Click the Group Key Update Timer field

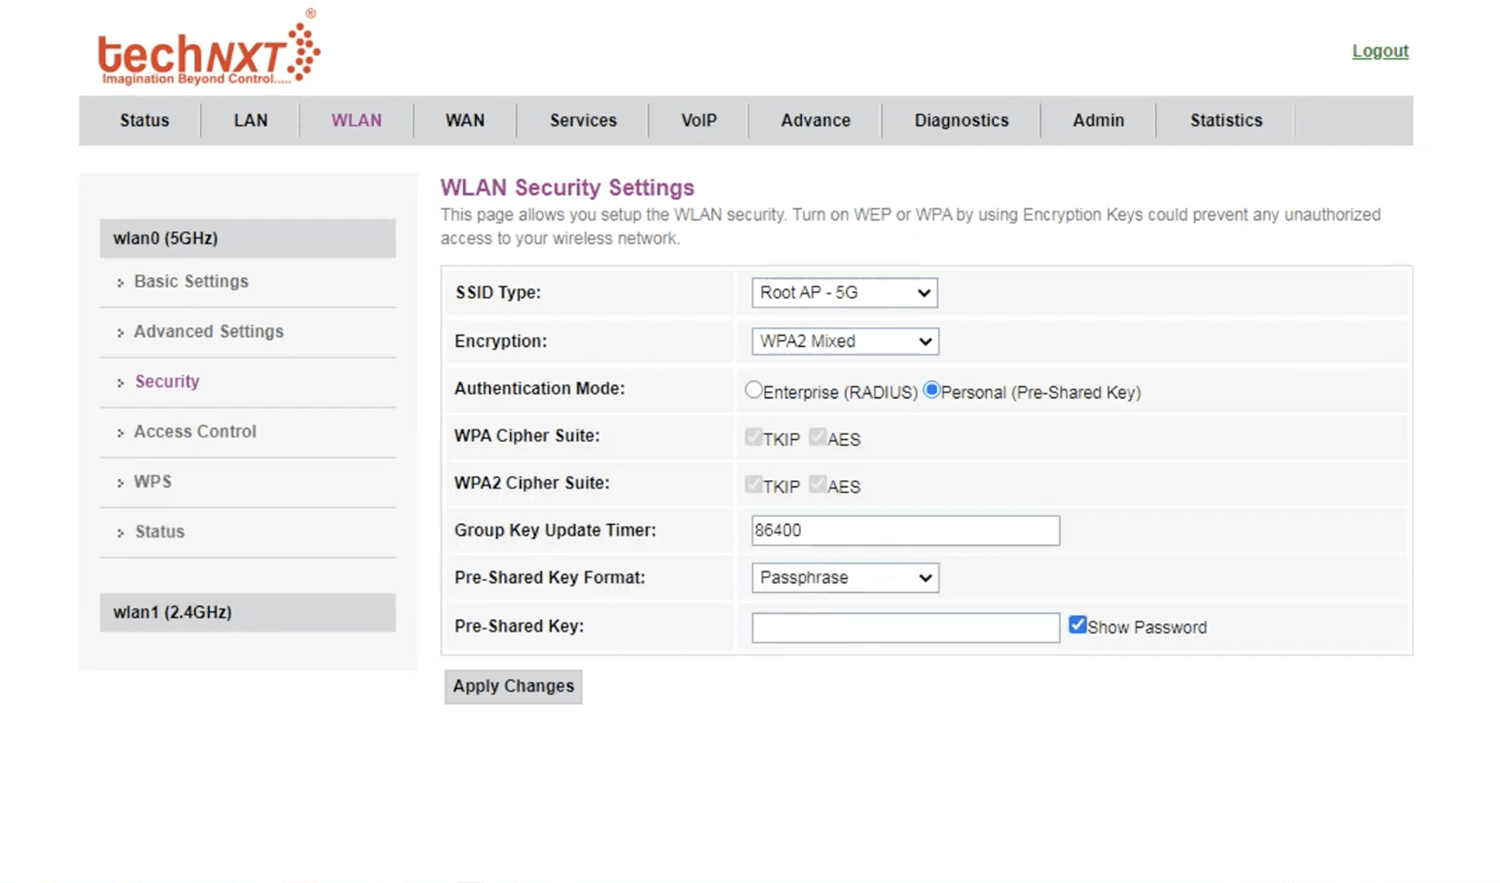click(x=905, y=531)
